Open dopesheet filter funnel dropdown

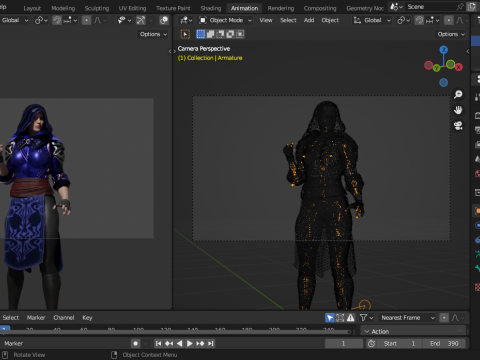click(x=366, y=318)
